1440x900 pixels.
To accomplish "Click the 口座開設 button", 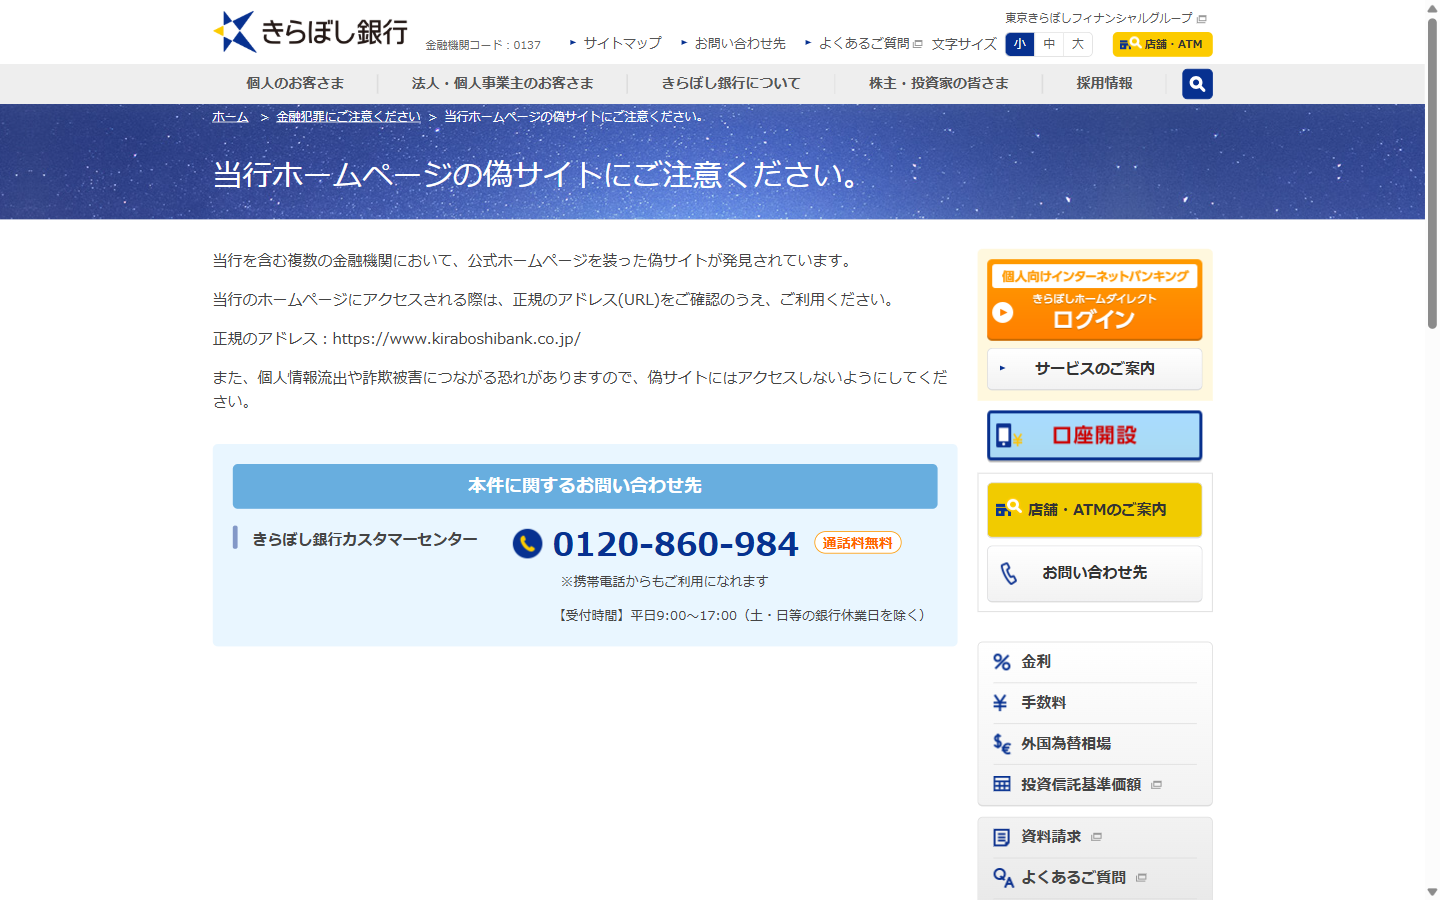I will click(x=1095, y=436).
